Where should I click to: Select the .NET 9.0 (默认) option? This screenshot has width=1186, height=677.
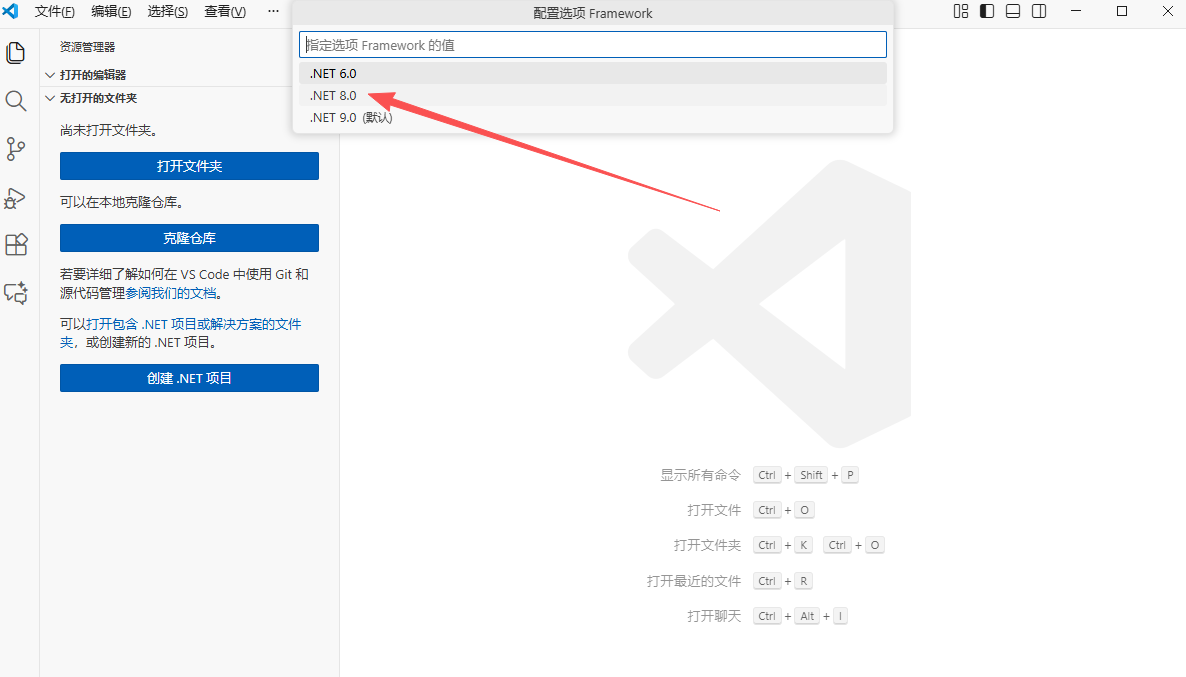[593, 117]
